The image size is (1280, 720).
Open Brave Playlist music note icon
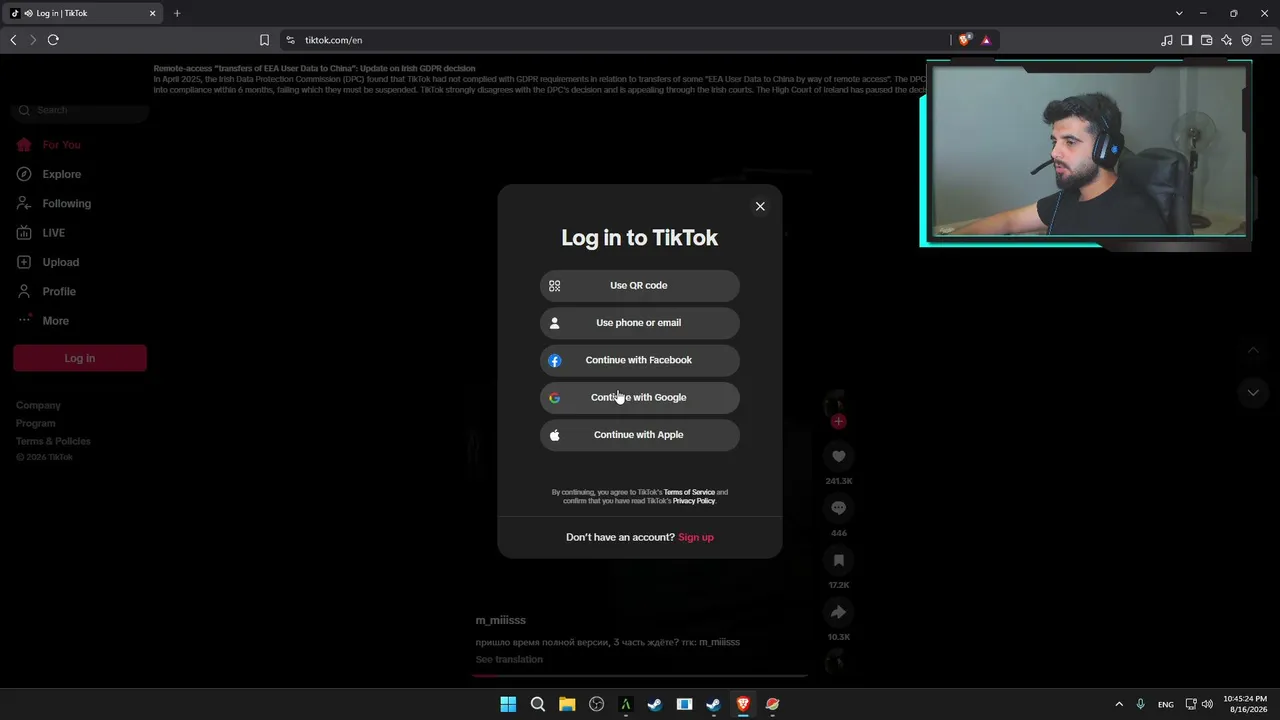[1167, 40]
